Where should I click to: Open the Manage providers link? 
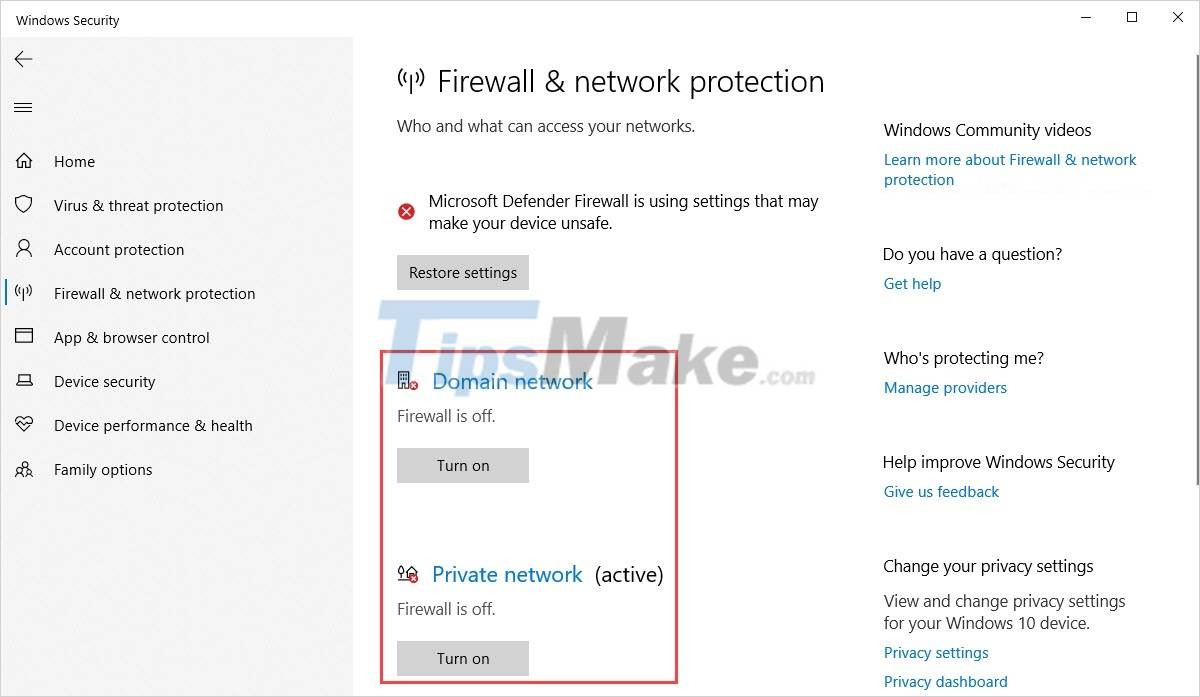pyautogui.click(x=944, y=387)
